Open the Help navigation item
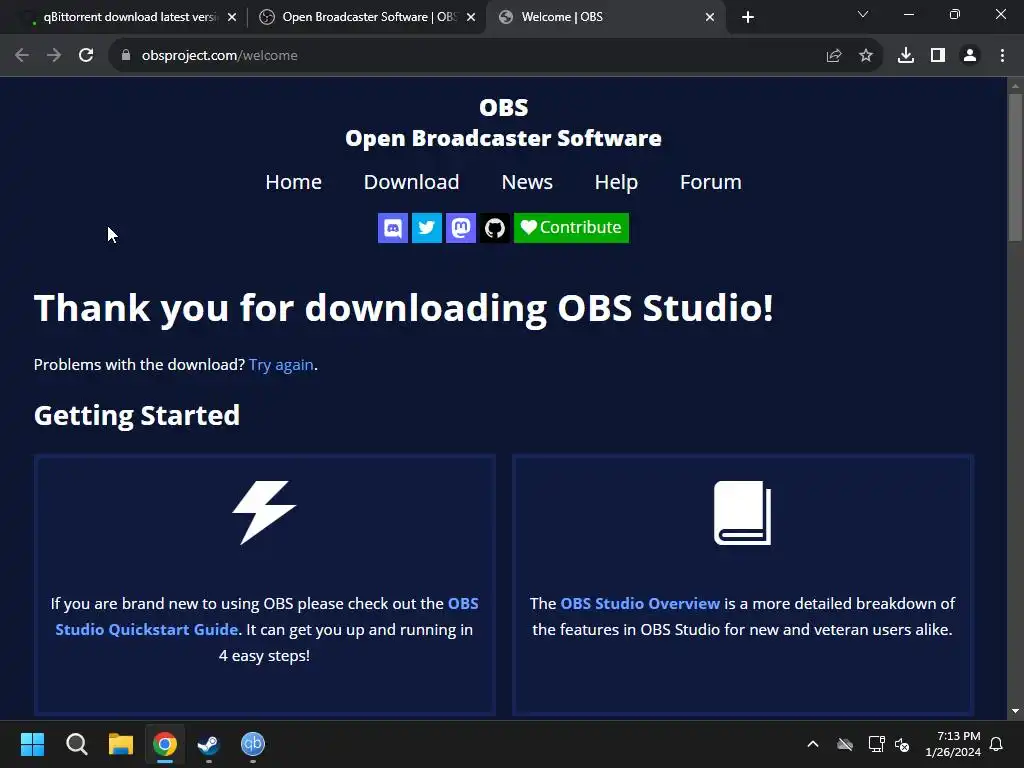 pos(616,182)
